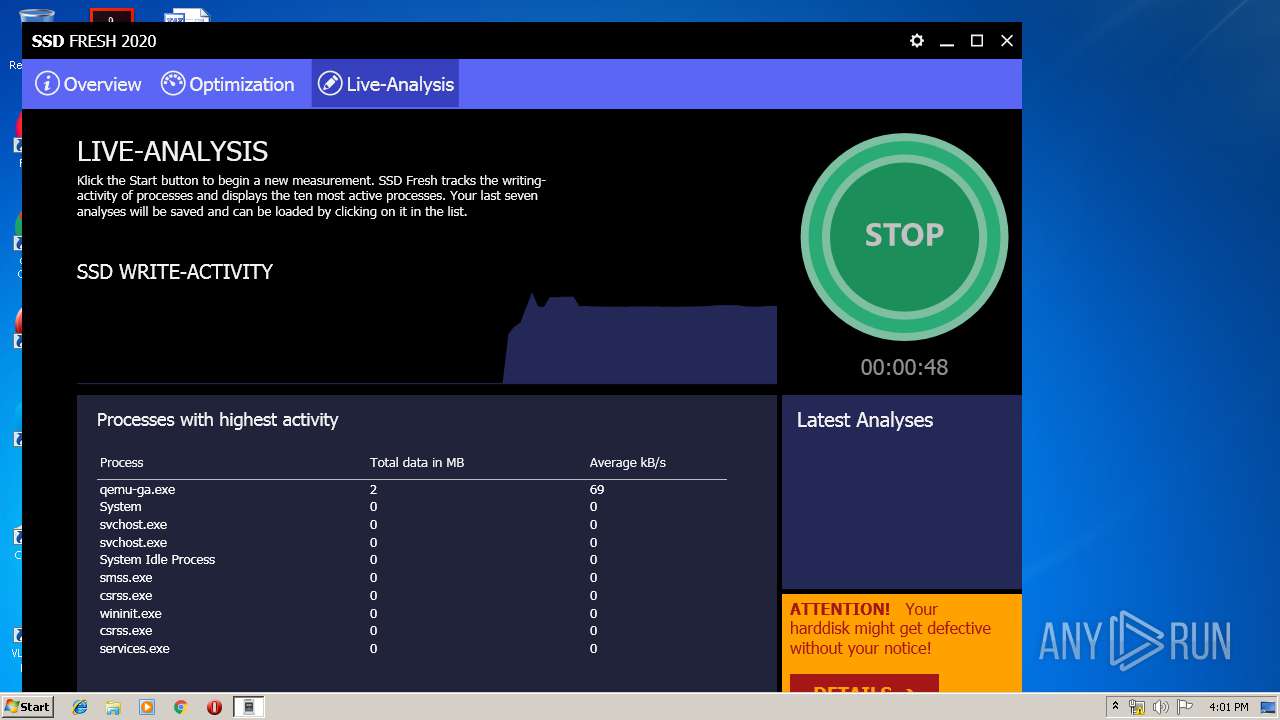Open Windows Media Player from taskbar

[x=147, y=707]
